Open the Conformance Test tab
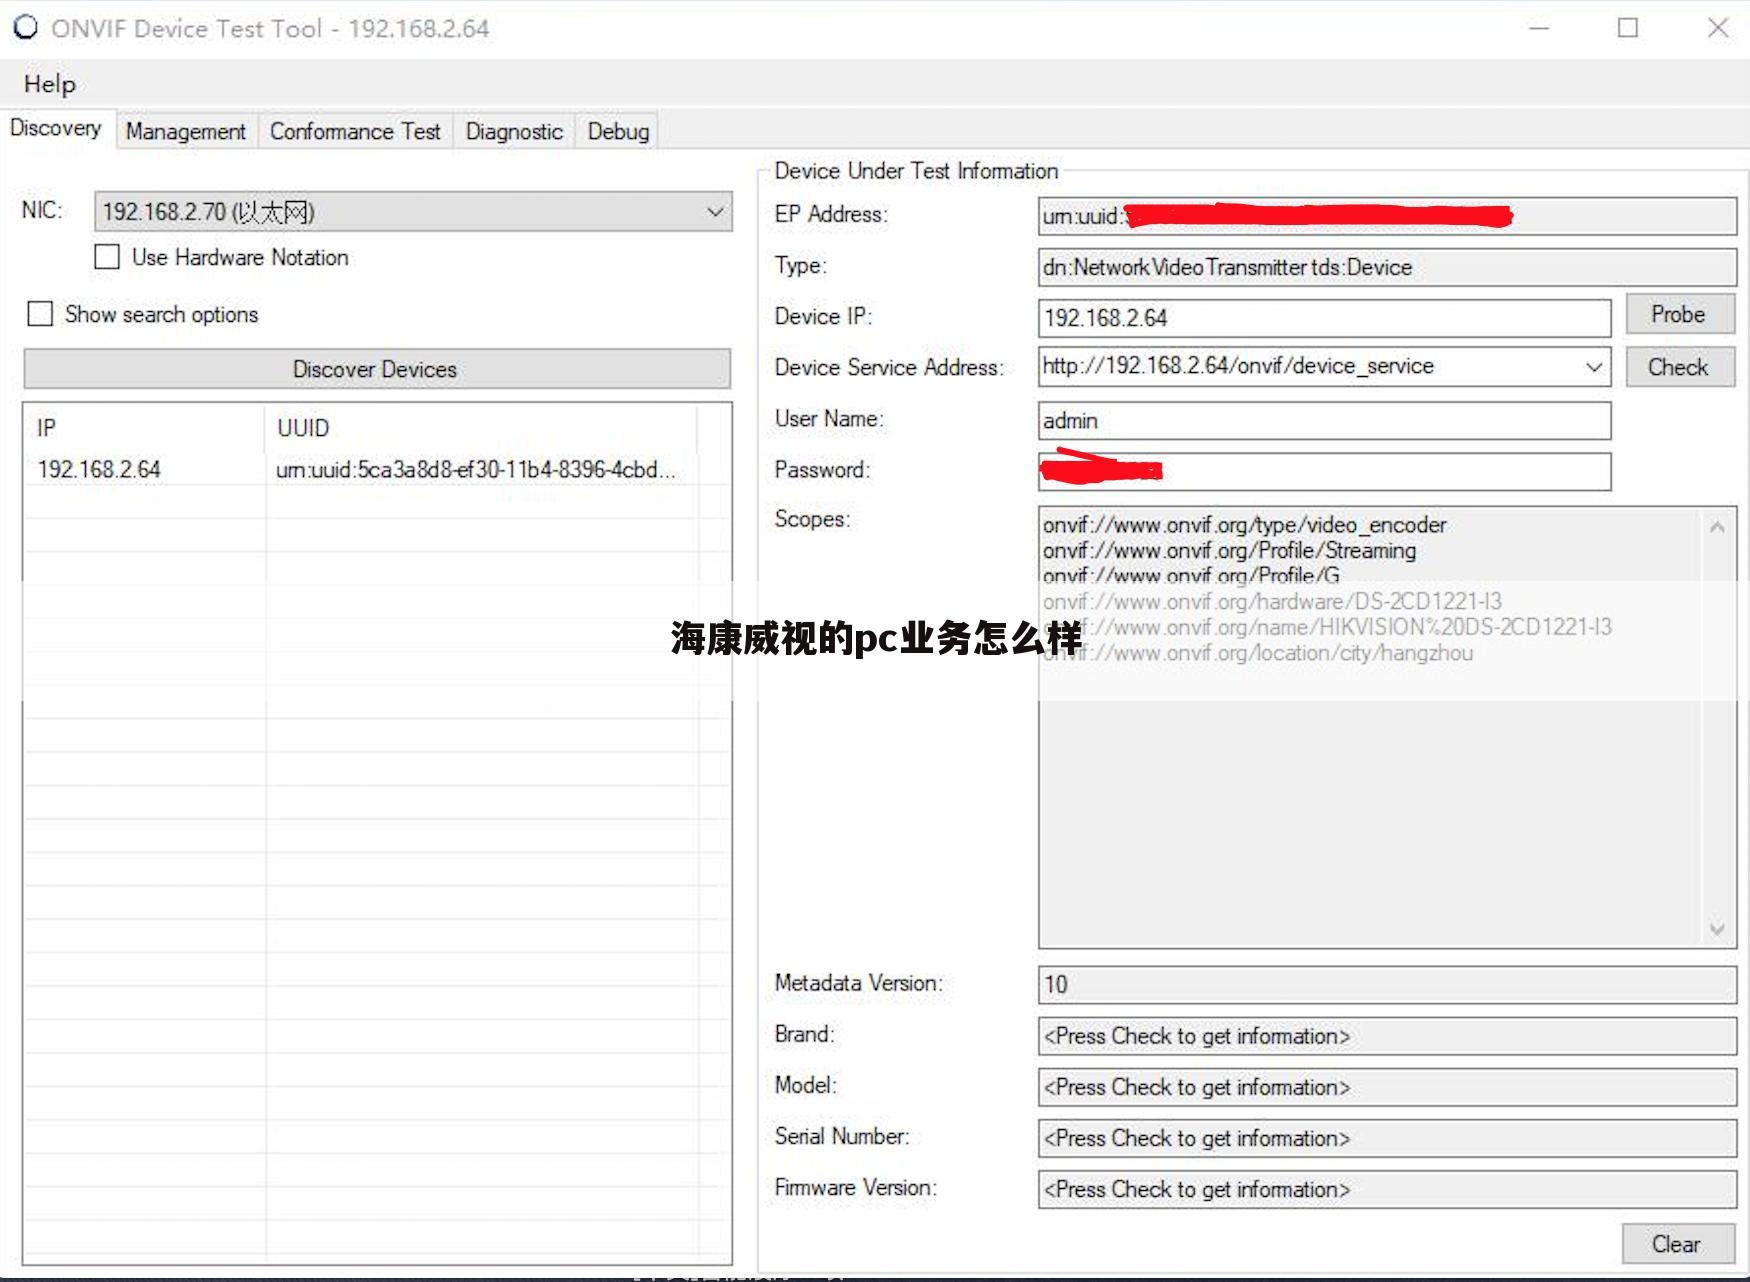 point(355,131)
